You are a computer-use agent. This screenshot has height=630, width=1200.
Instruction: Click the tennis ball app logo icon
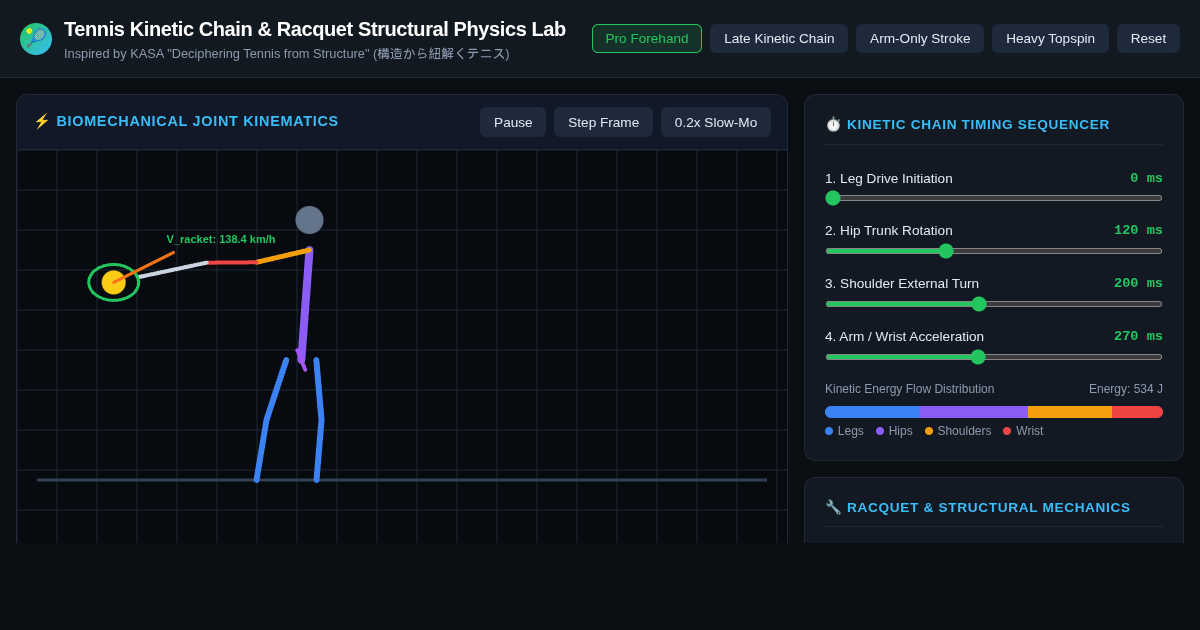point(36,39)
